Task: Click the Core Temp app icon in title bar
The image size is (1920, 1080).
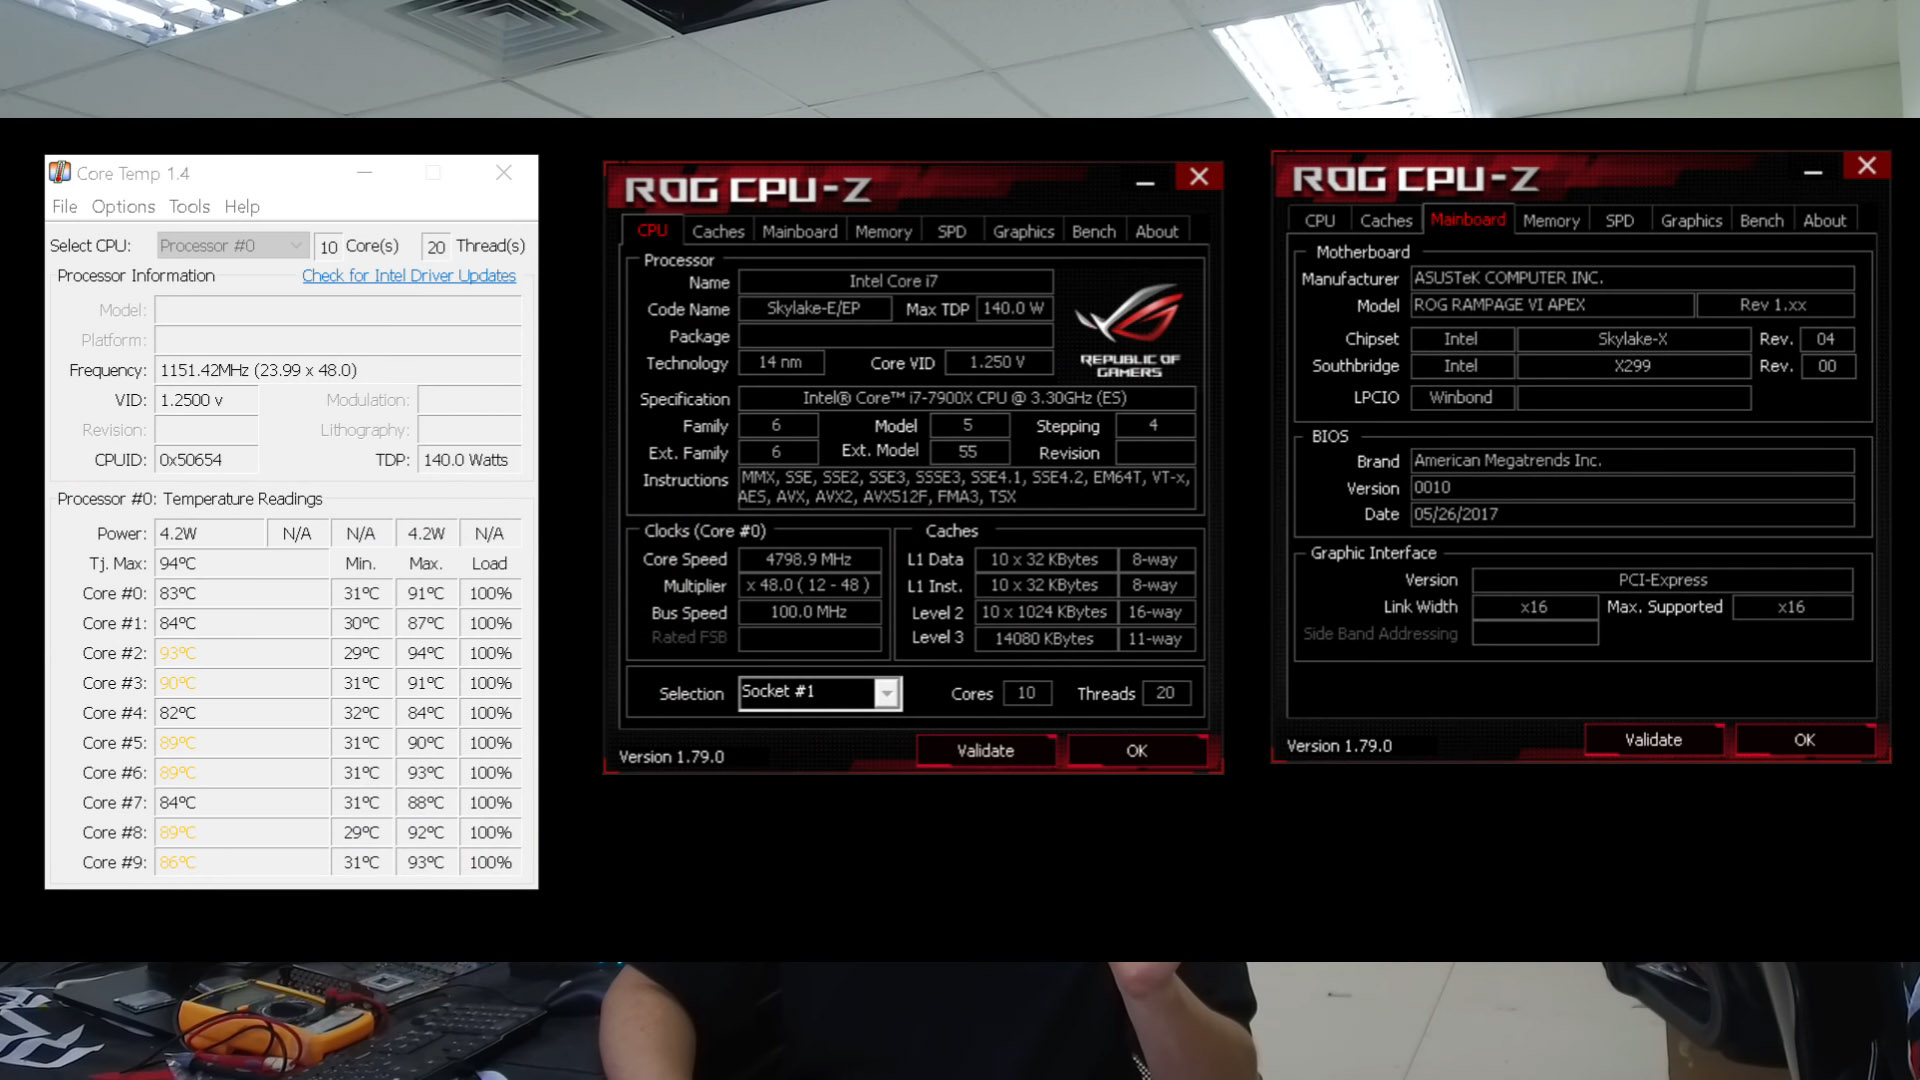Action: [x=60, y=173]
